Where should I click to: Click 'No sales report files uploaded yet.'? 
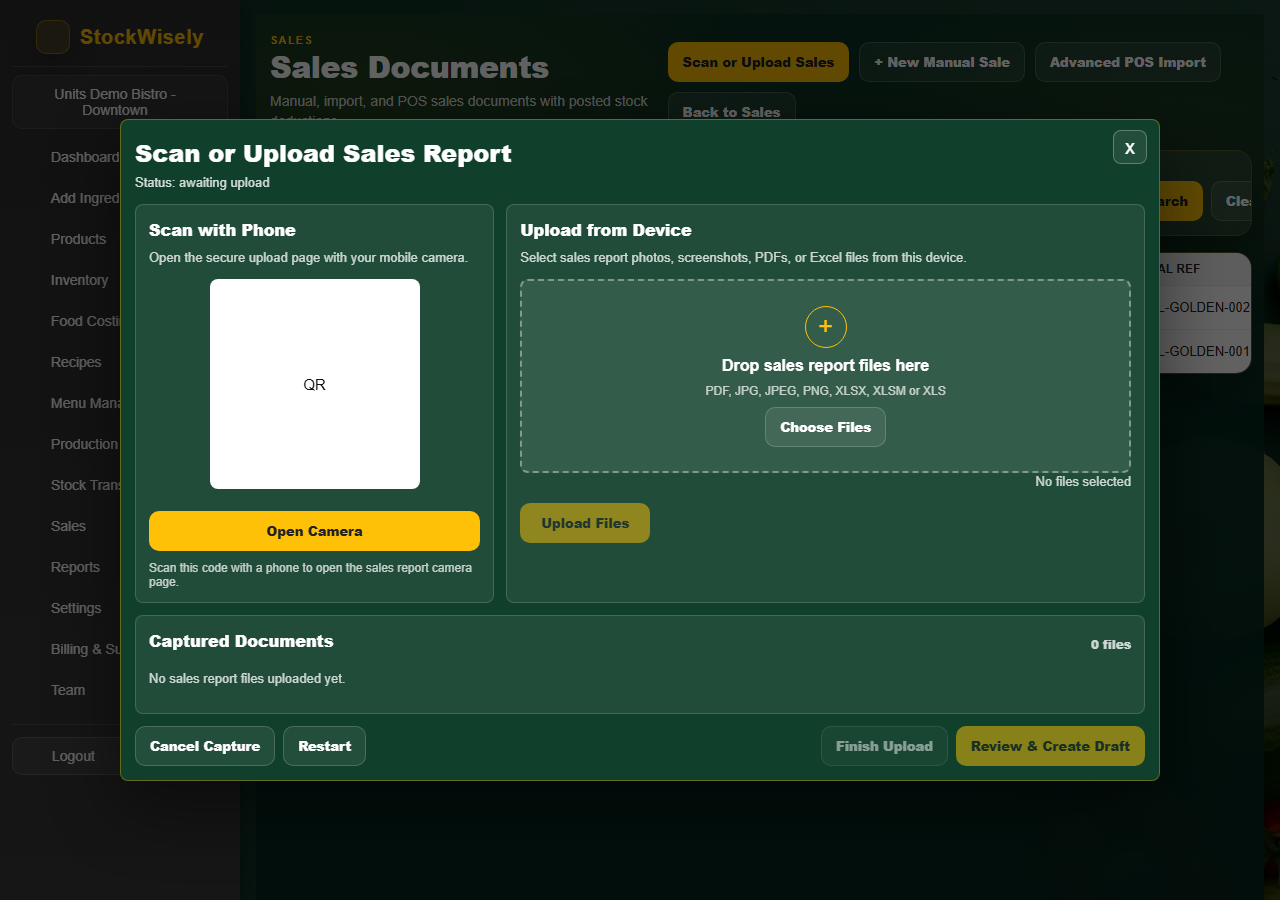point(247,679)
